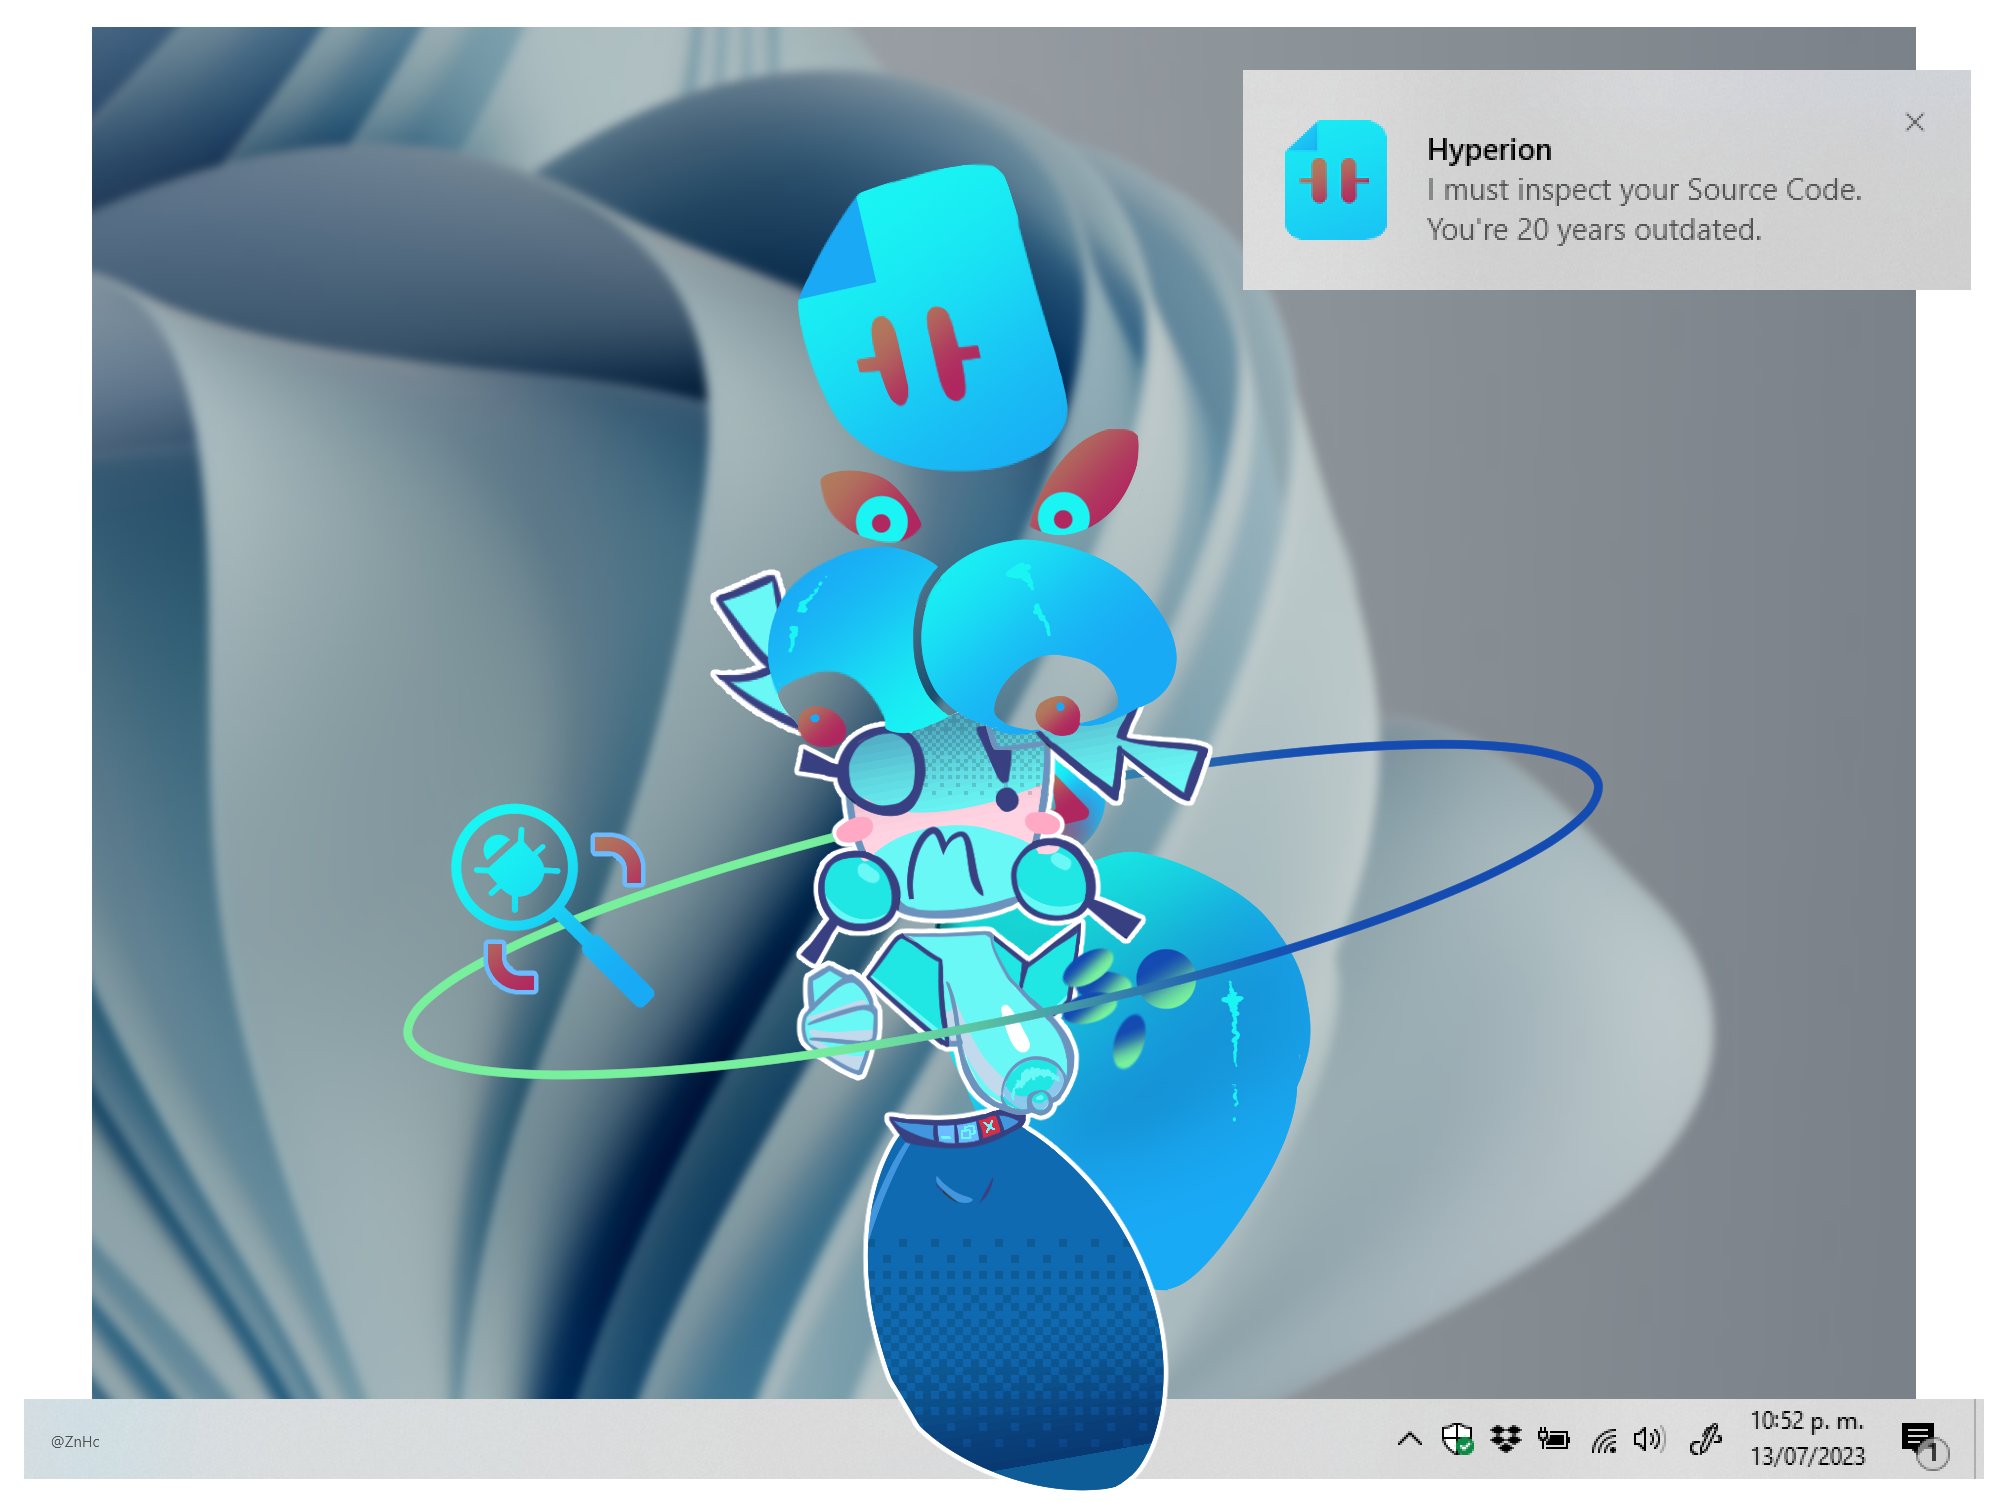Click the red X button on belt
2006x1503 pixels.
point(989,1126)
